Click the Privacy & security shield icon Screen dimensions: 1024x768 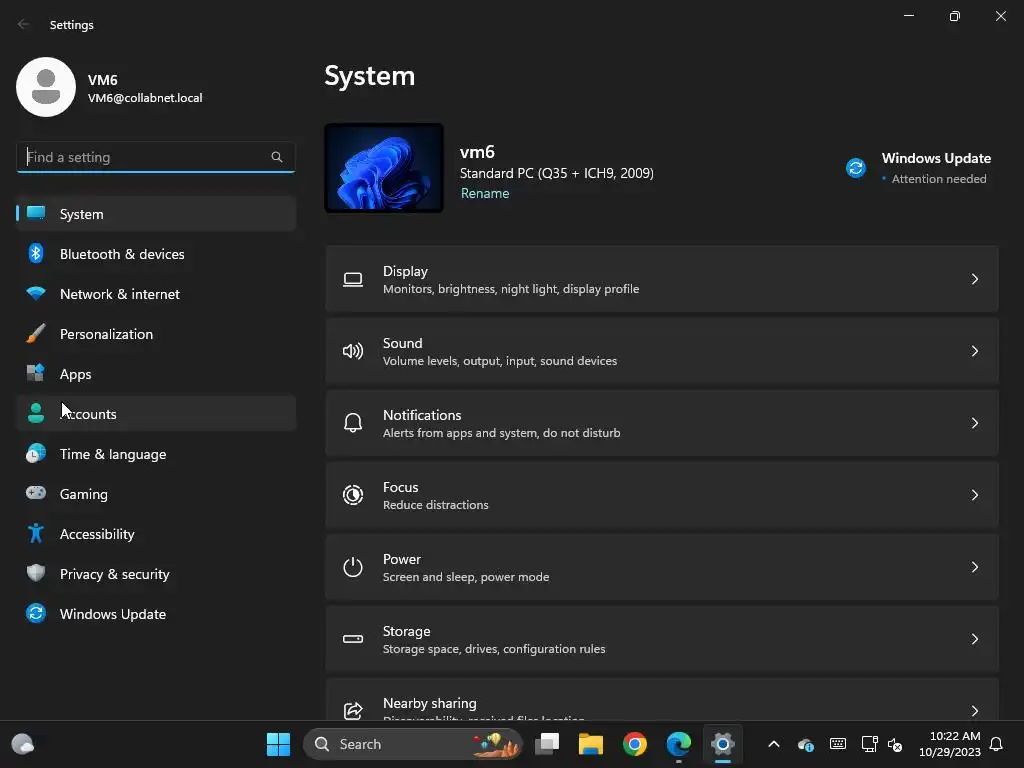(x=36, y=573)
